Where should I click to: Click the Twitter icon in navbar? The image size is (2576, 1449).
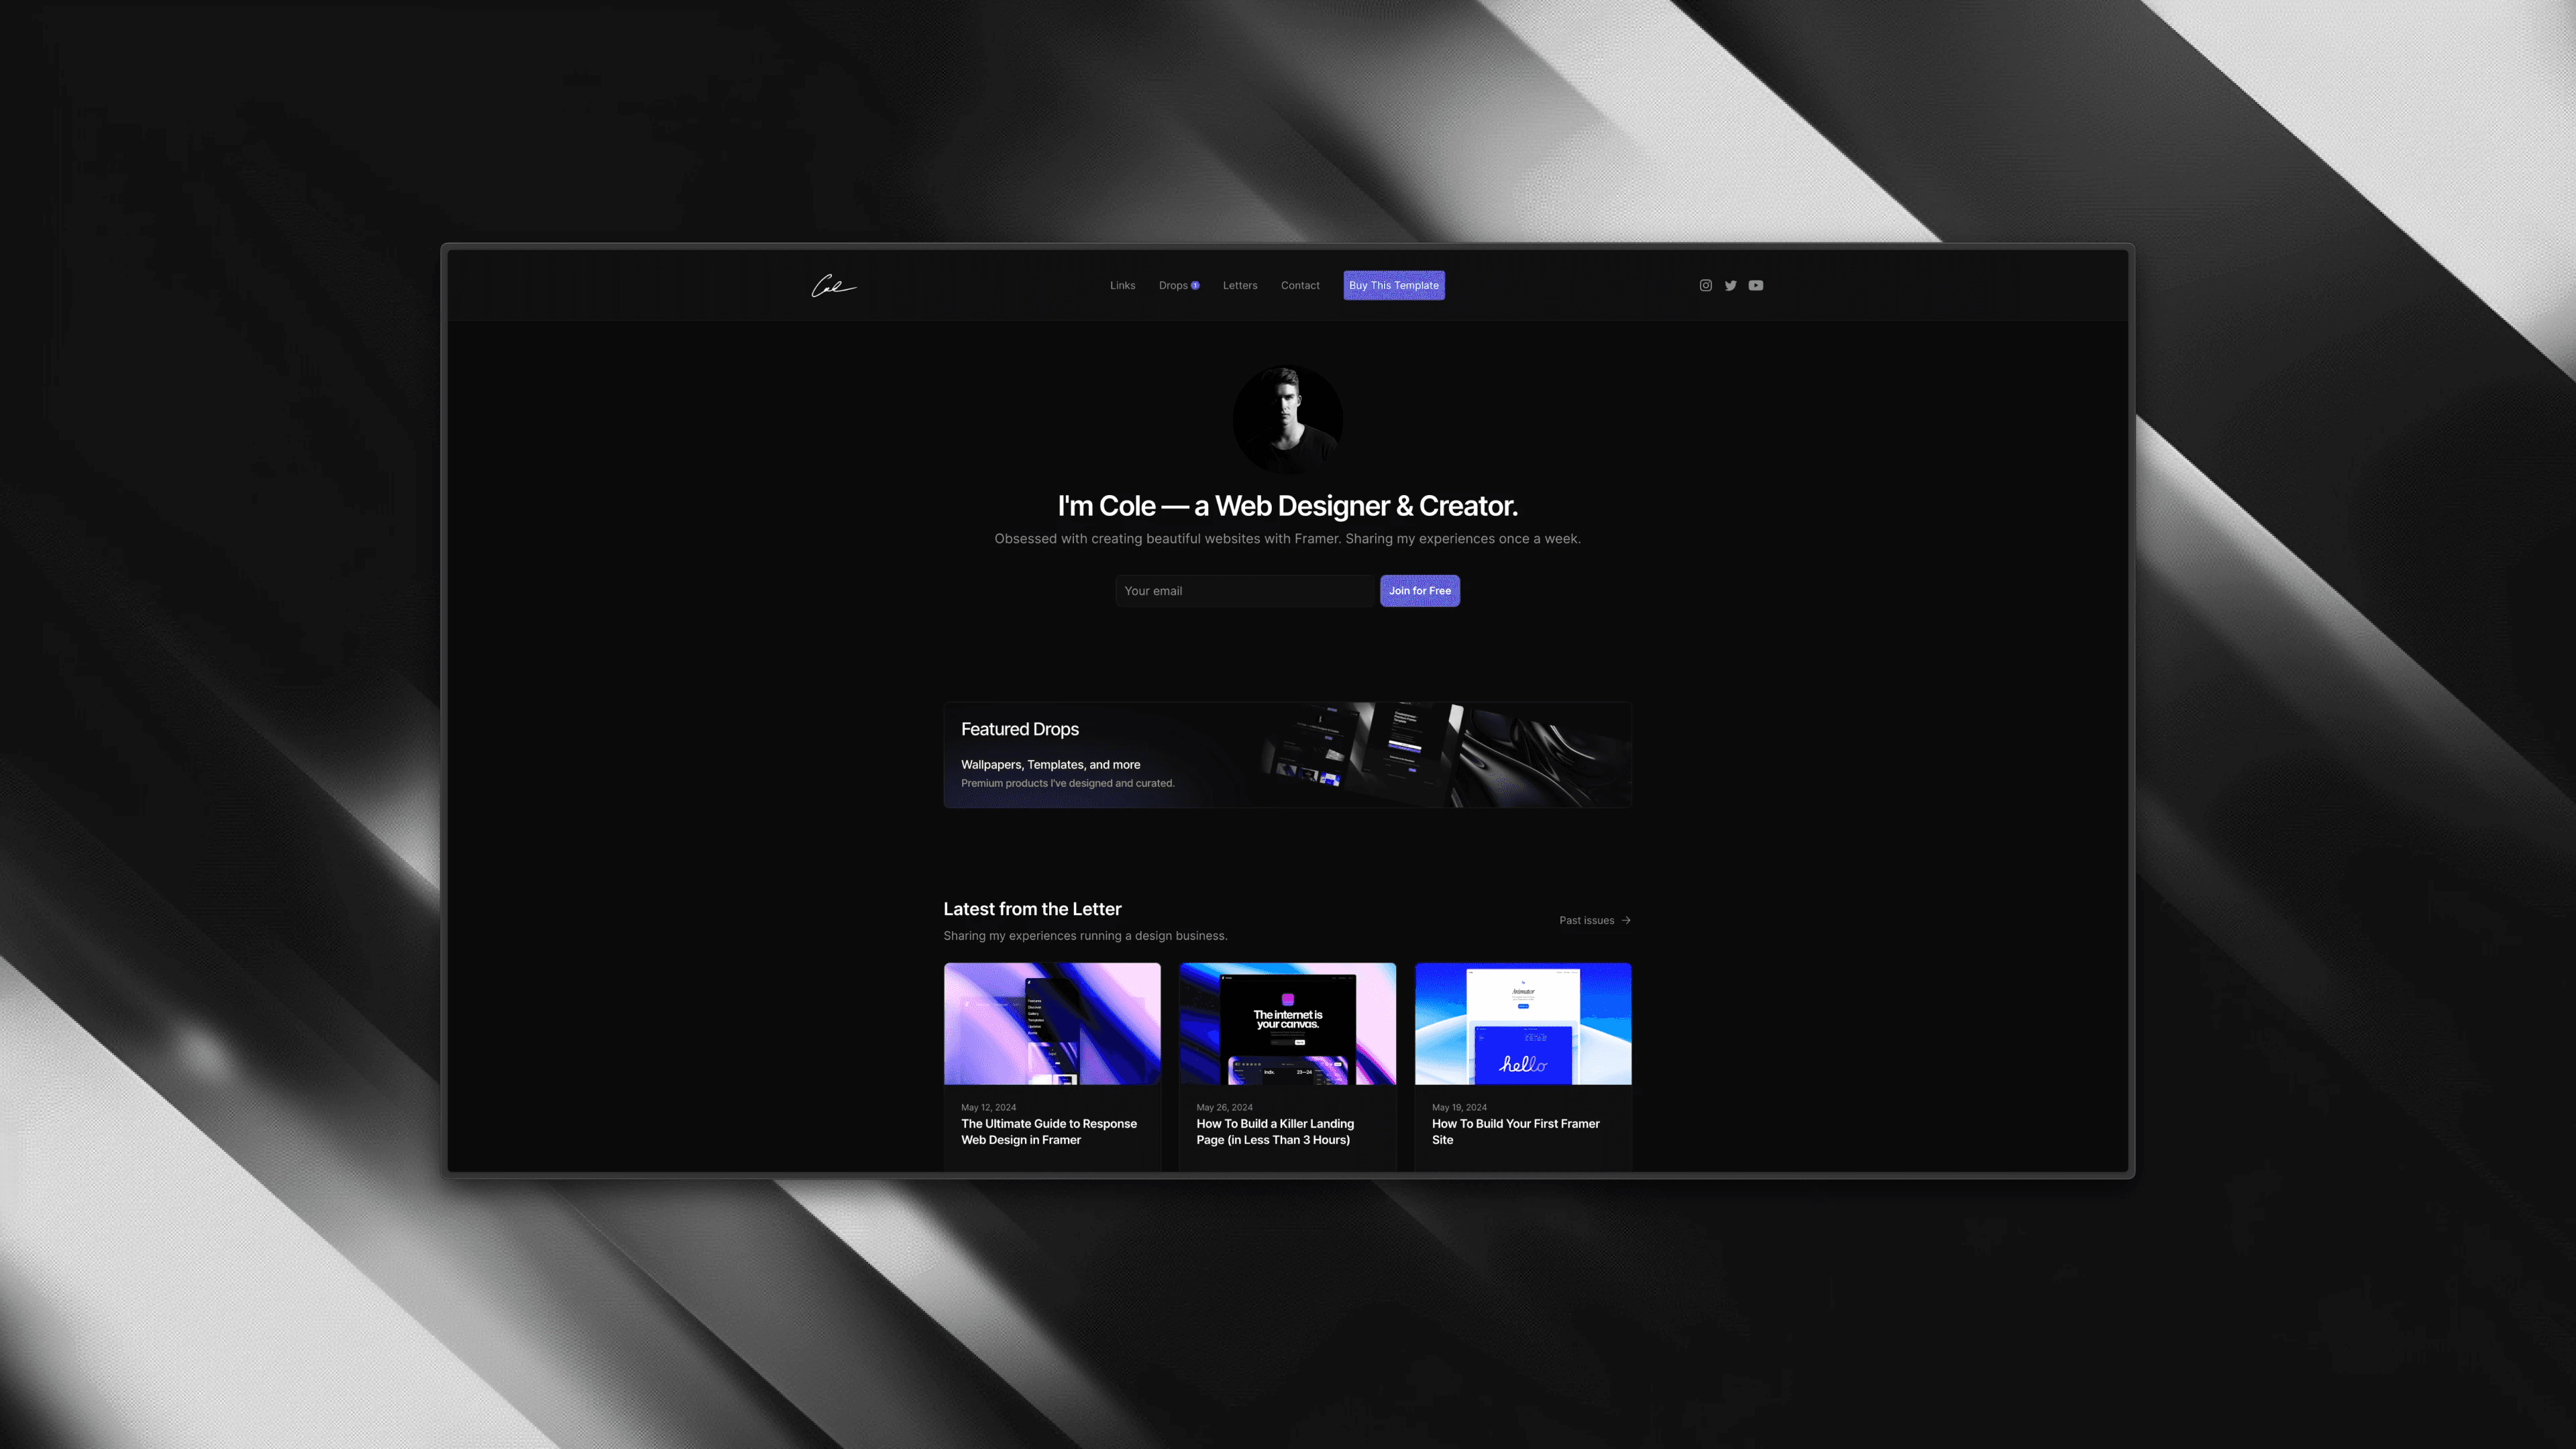pos(1730,285)
